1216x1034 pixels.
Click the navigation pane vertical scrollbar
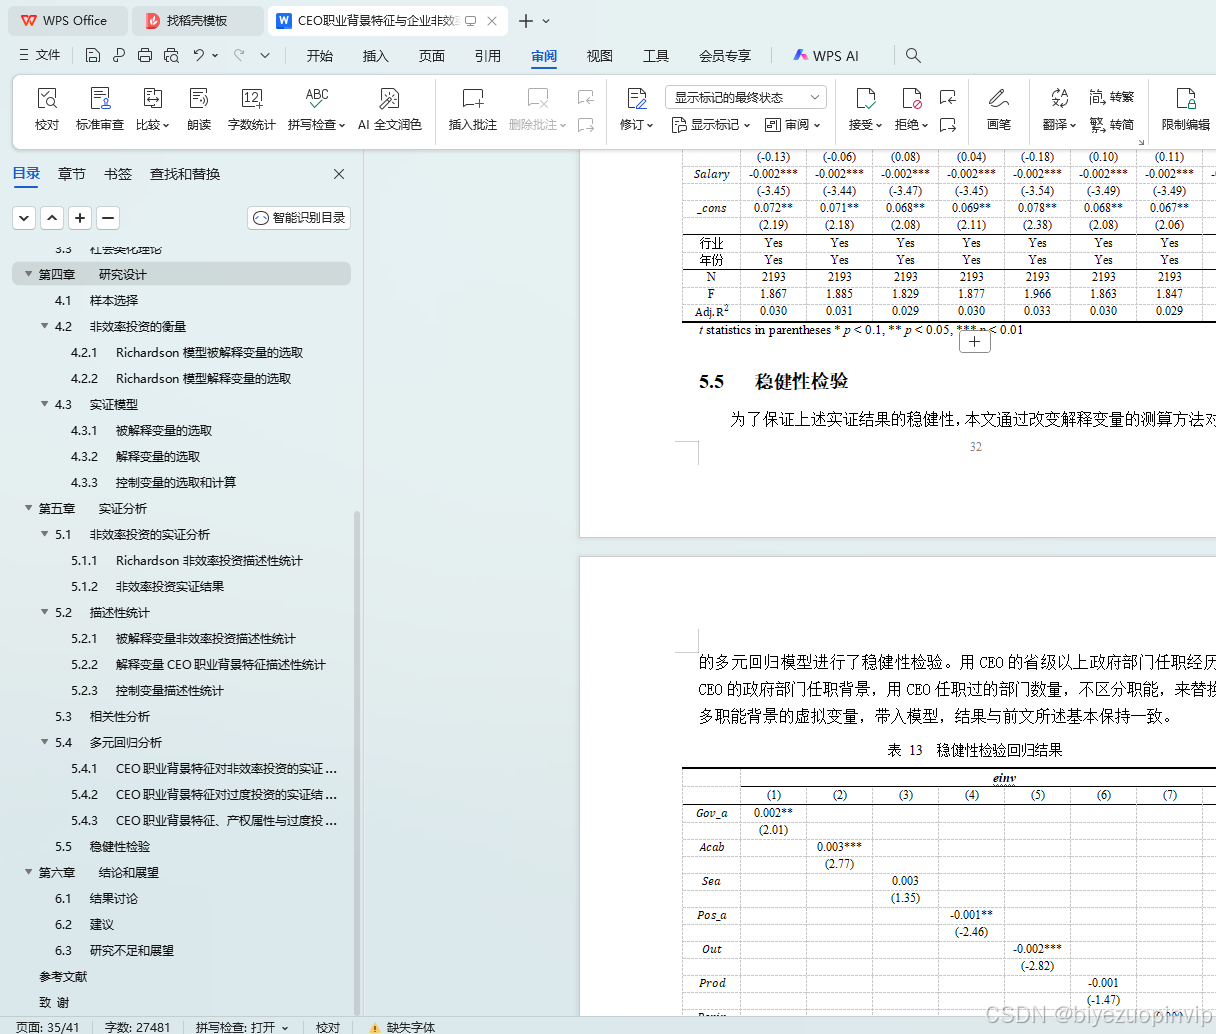(358, 764)
